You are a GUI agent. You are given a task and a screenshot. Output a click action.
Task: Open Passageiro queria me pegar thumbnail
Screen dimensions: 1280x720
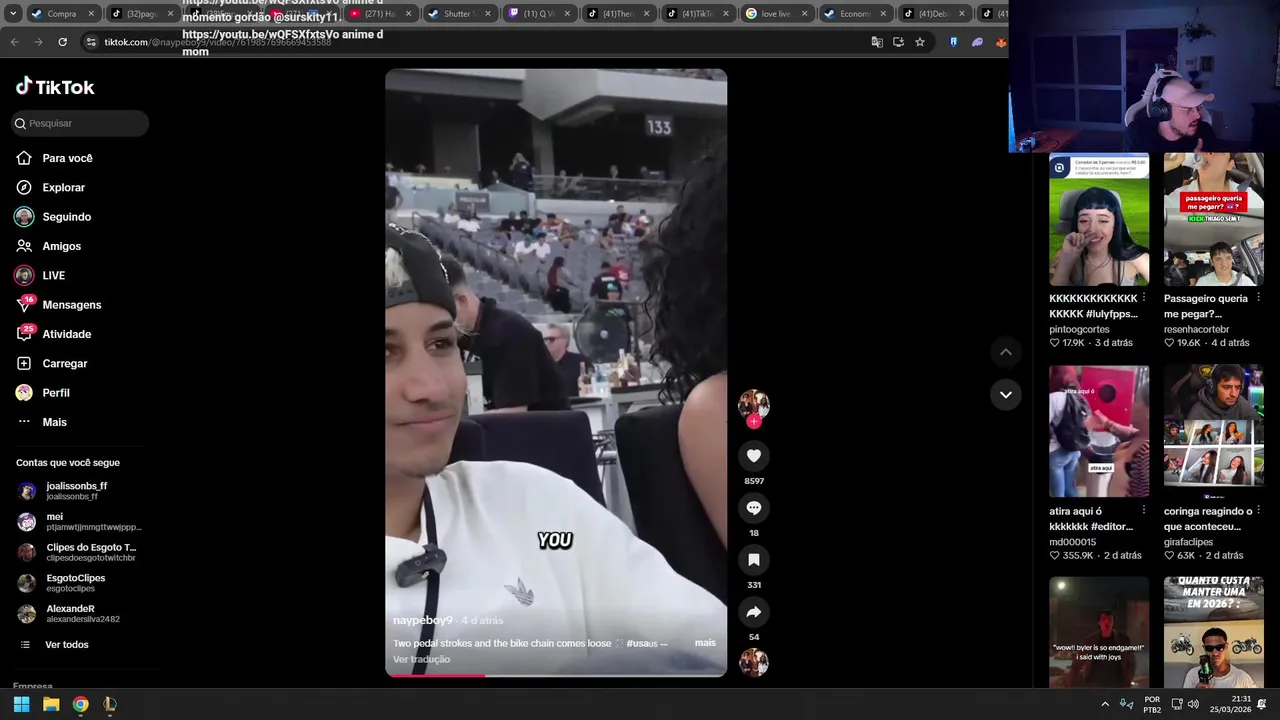1213,219
